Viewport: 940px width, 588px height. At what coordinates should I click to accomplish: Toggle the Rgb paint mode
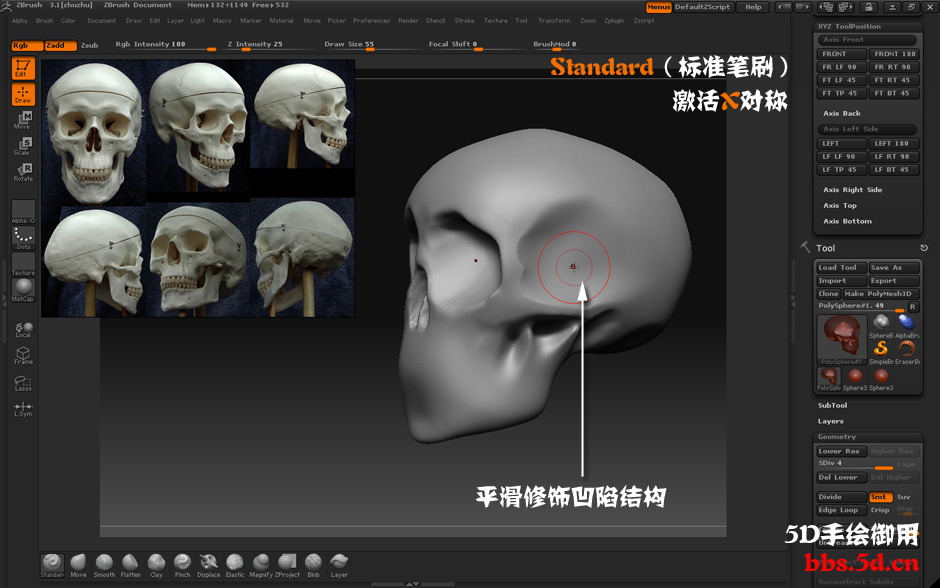28,46
